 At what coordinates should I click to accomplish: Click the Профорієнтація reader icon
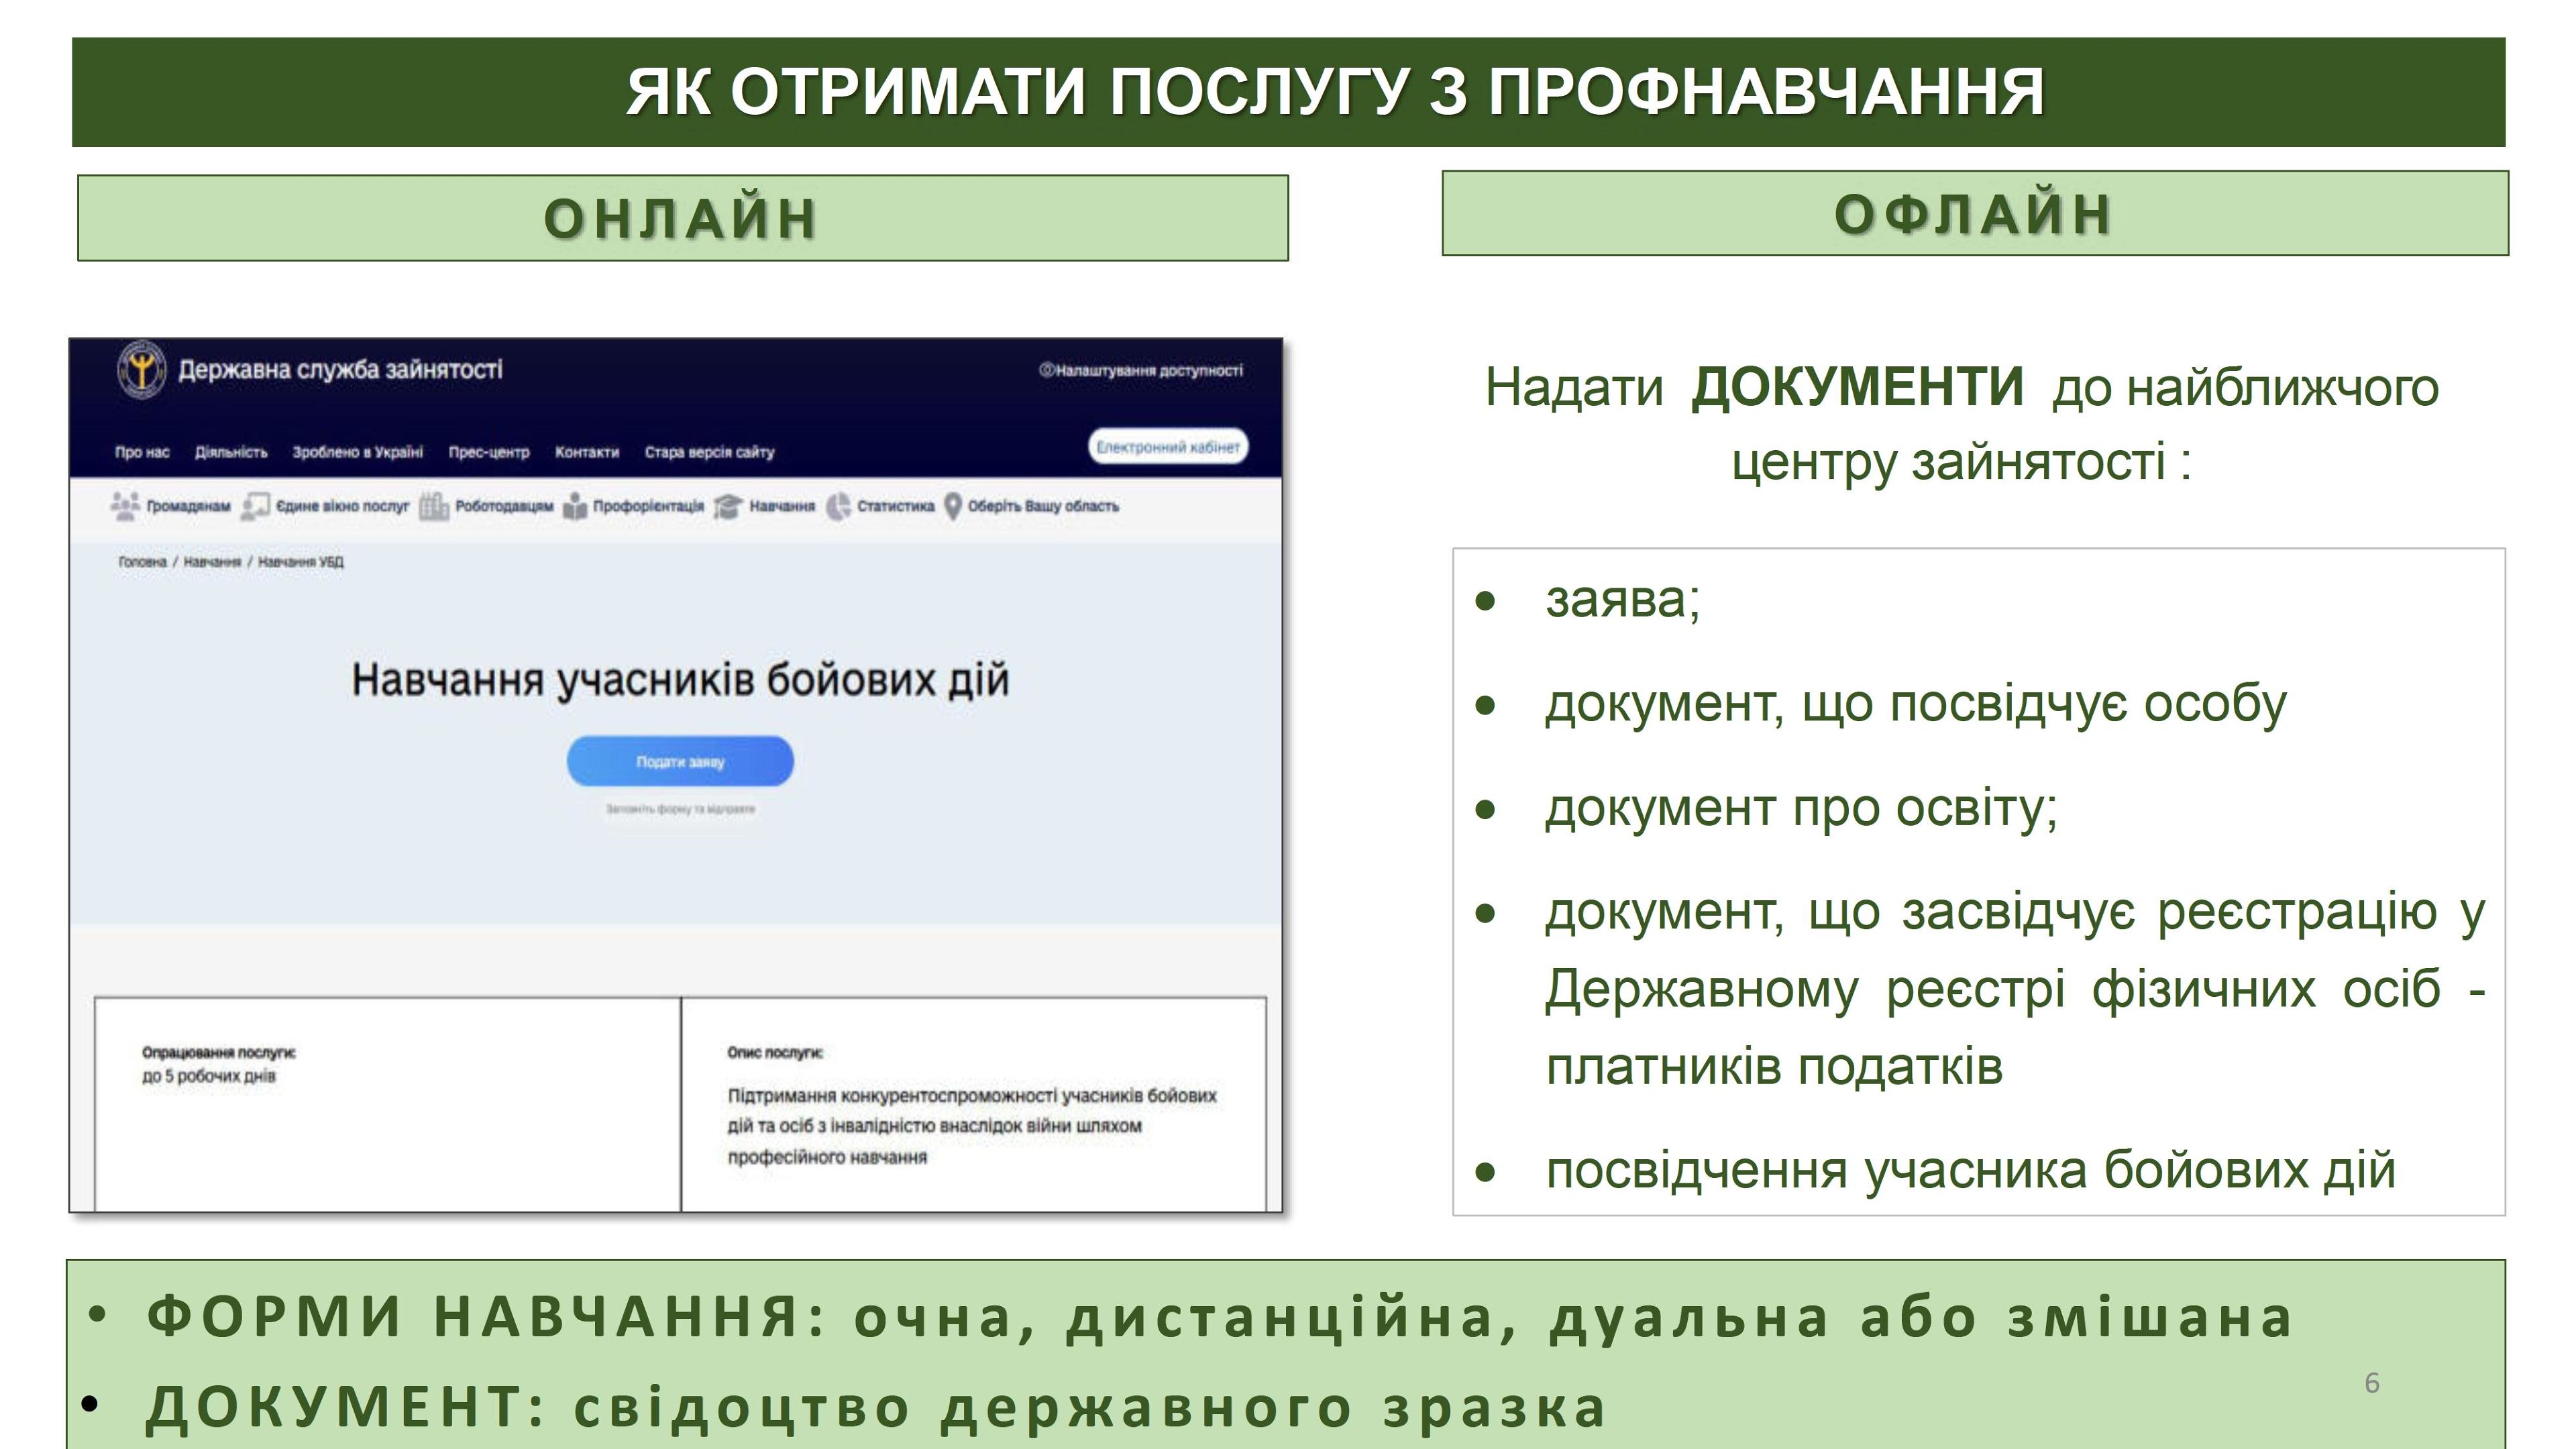[575, 506]
